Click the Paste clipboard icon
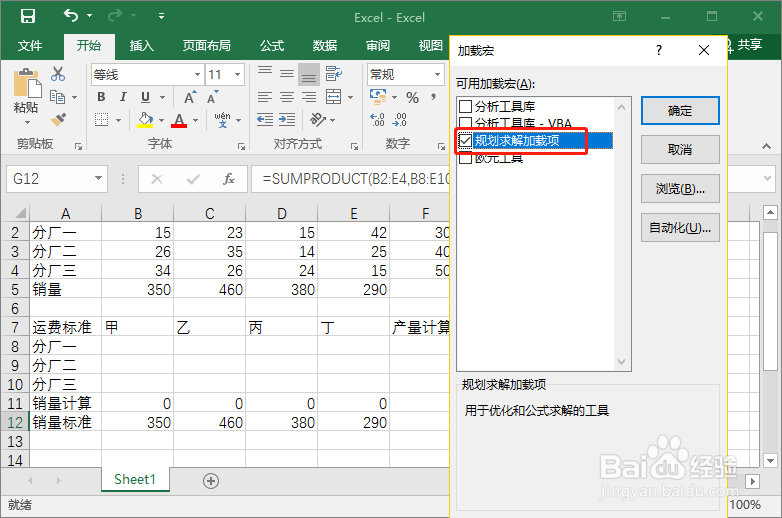Viewport: 782px width, 518px height. [x=27, y=83]
